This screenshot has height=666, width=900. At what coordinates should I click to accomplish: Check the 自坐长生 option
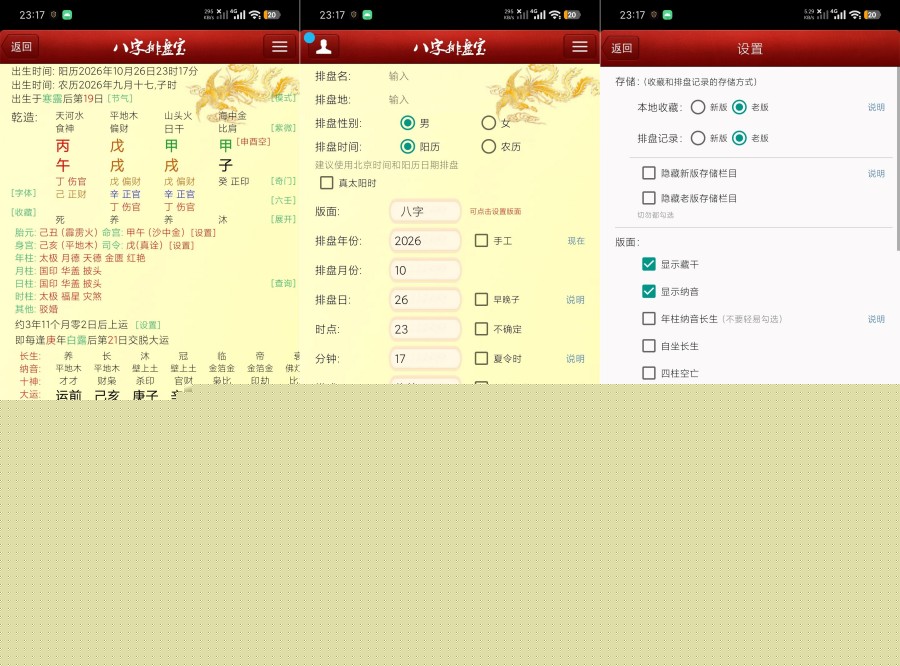point(649,346)
